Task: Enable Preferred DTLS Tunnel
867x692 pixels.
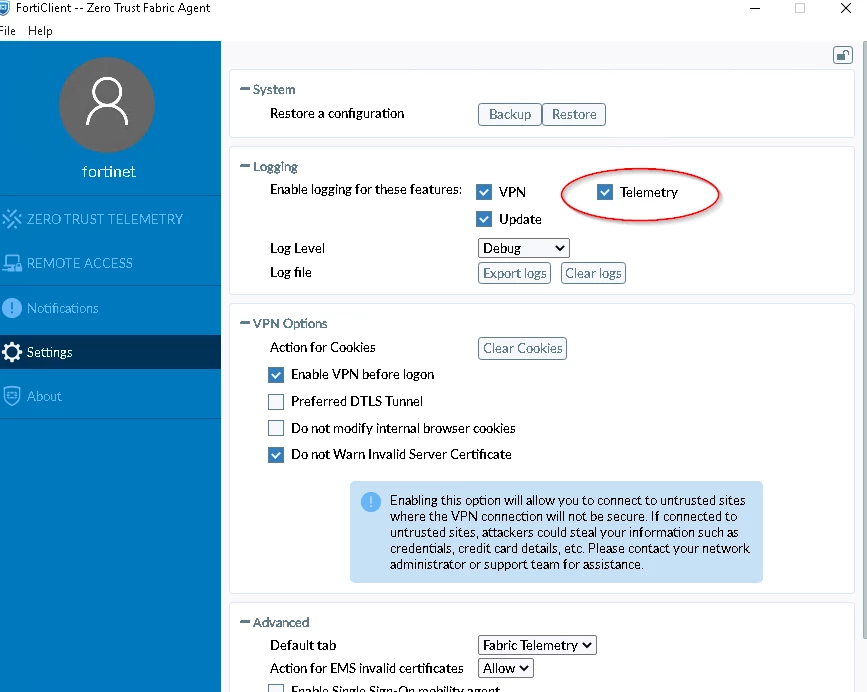Action: pos(276,401)
